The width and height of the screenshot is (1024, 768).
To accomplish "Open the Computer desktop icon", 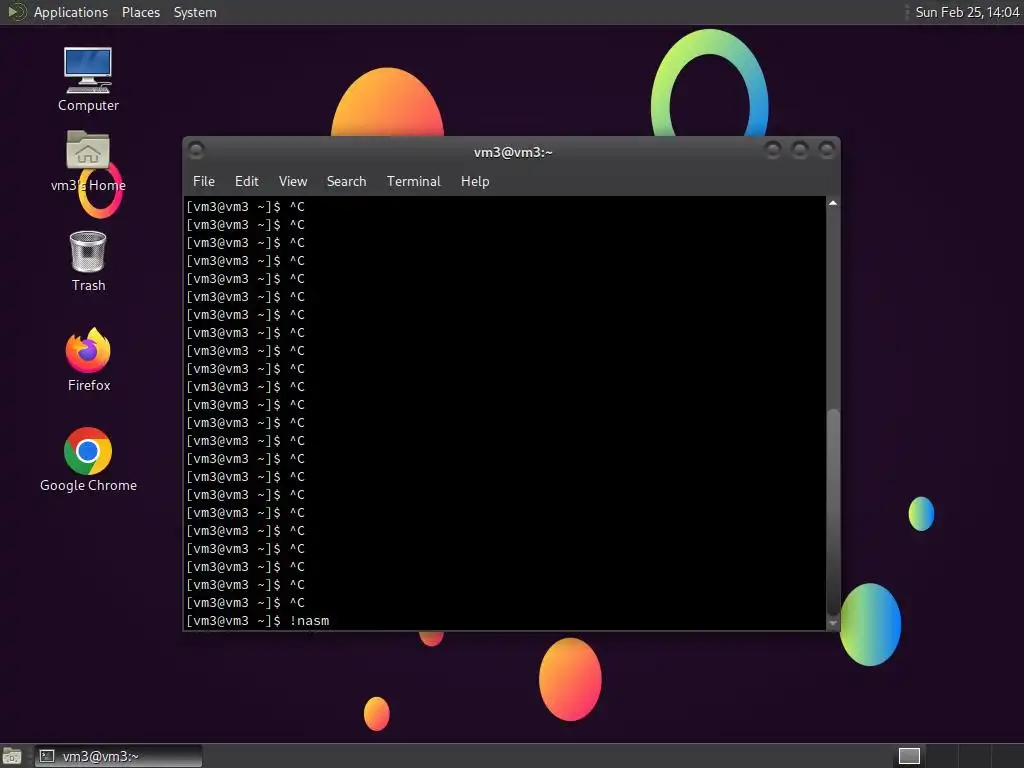I will (88, 79).
